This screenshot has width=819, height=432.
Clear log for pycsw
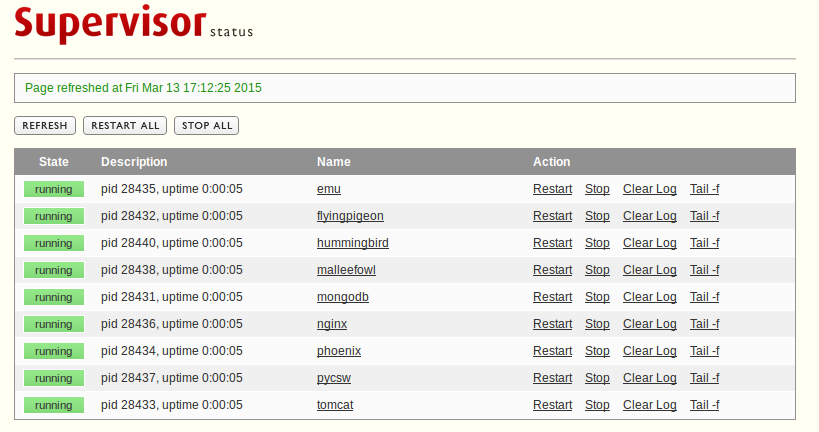(x=649, y=378)
